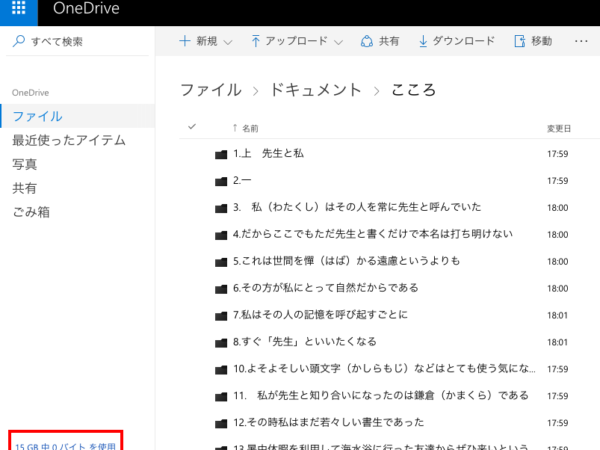
Task: Open folder 1.上 先生と私
Action: pos(268,154)
